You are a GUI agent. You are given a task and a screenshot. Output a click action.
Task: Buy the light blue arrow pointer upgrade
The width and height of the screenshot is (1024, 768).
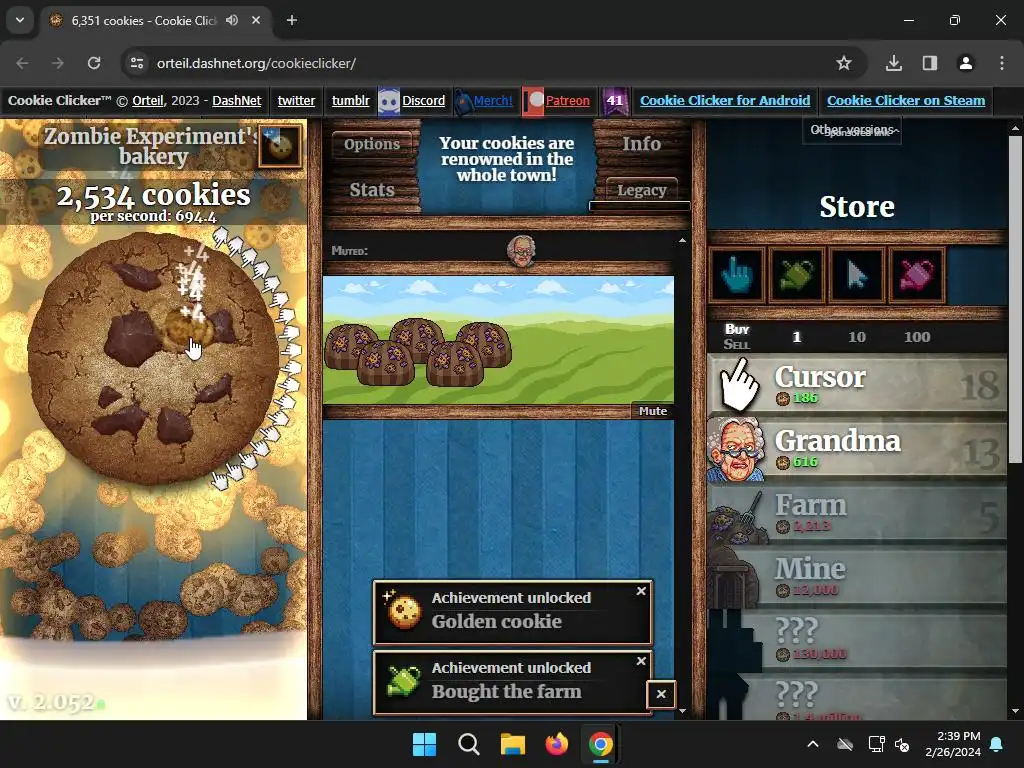[x=857, y=275]
